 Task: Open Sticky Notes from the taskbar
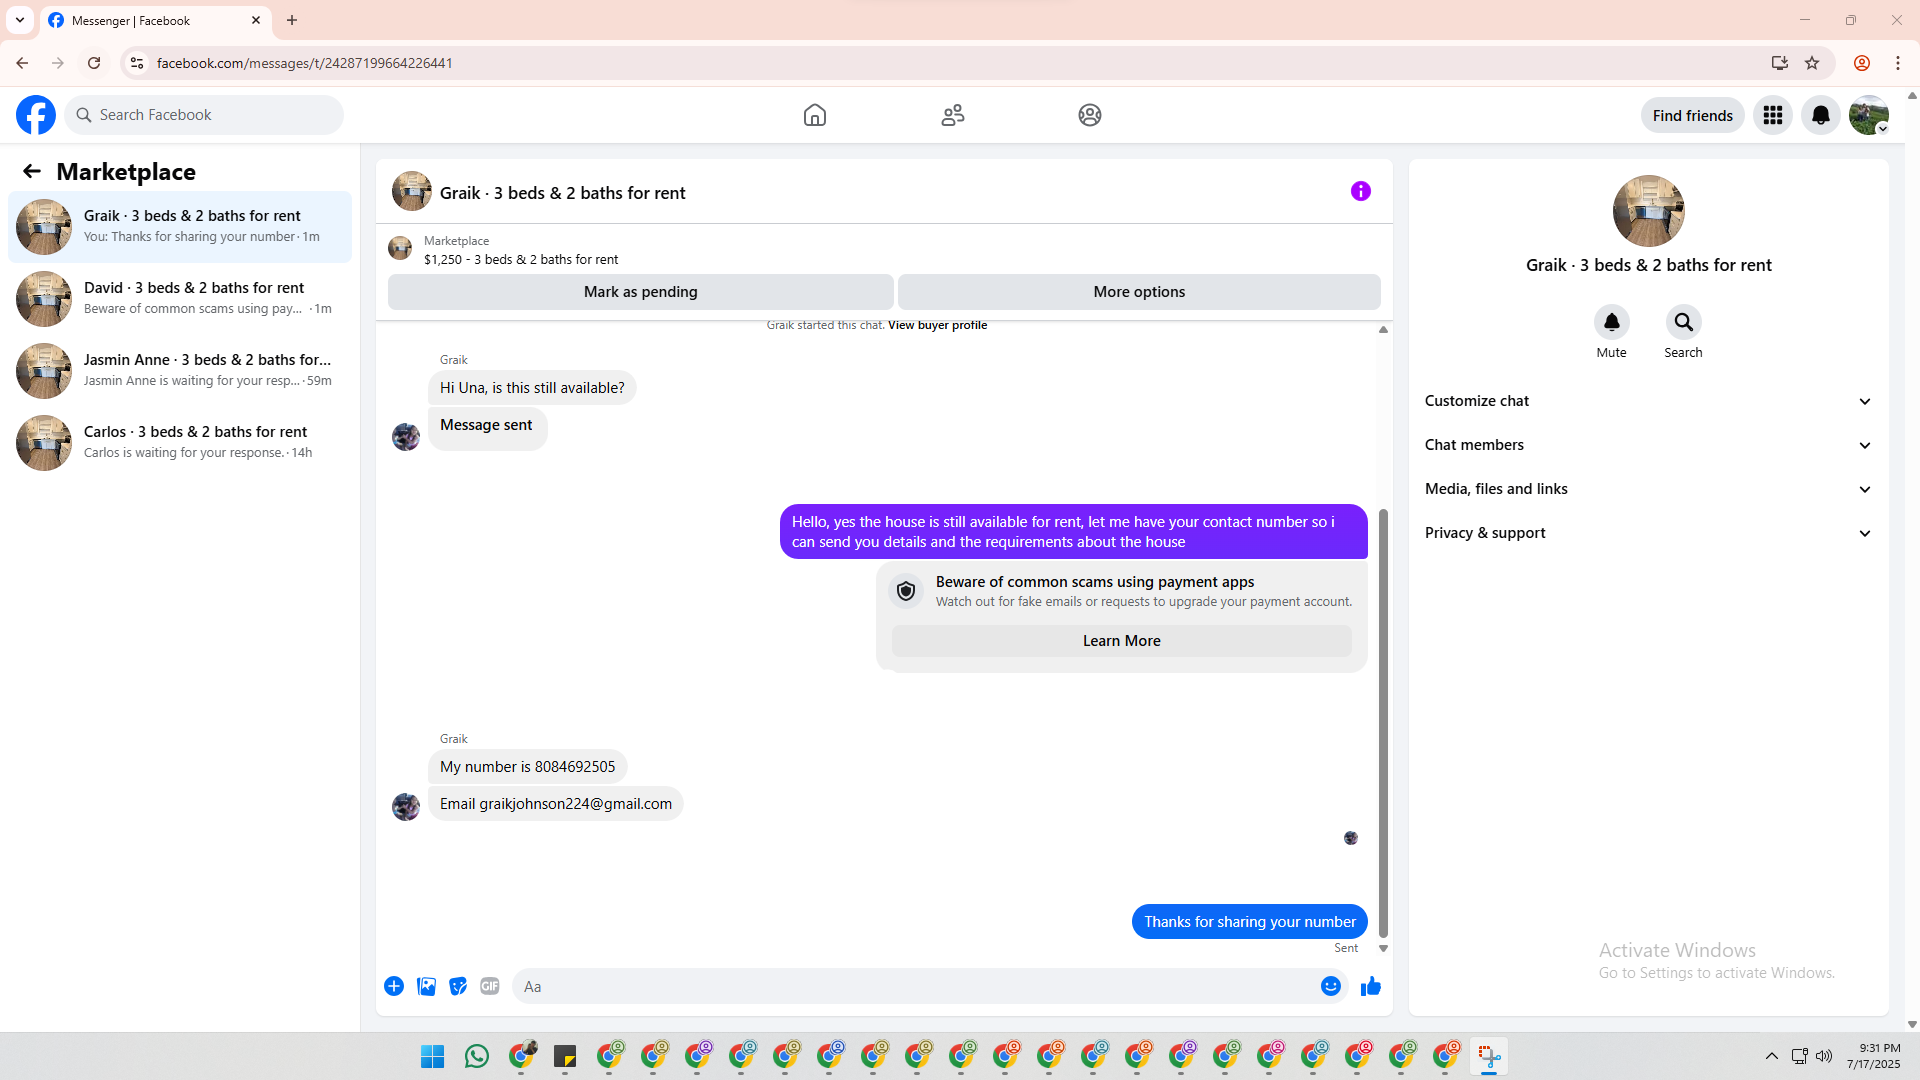(565, 1056)
